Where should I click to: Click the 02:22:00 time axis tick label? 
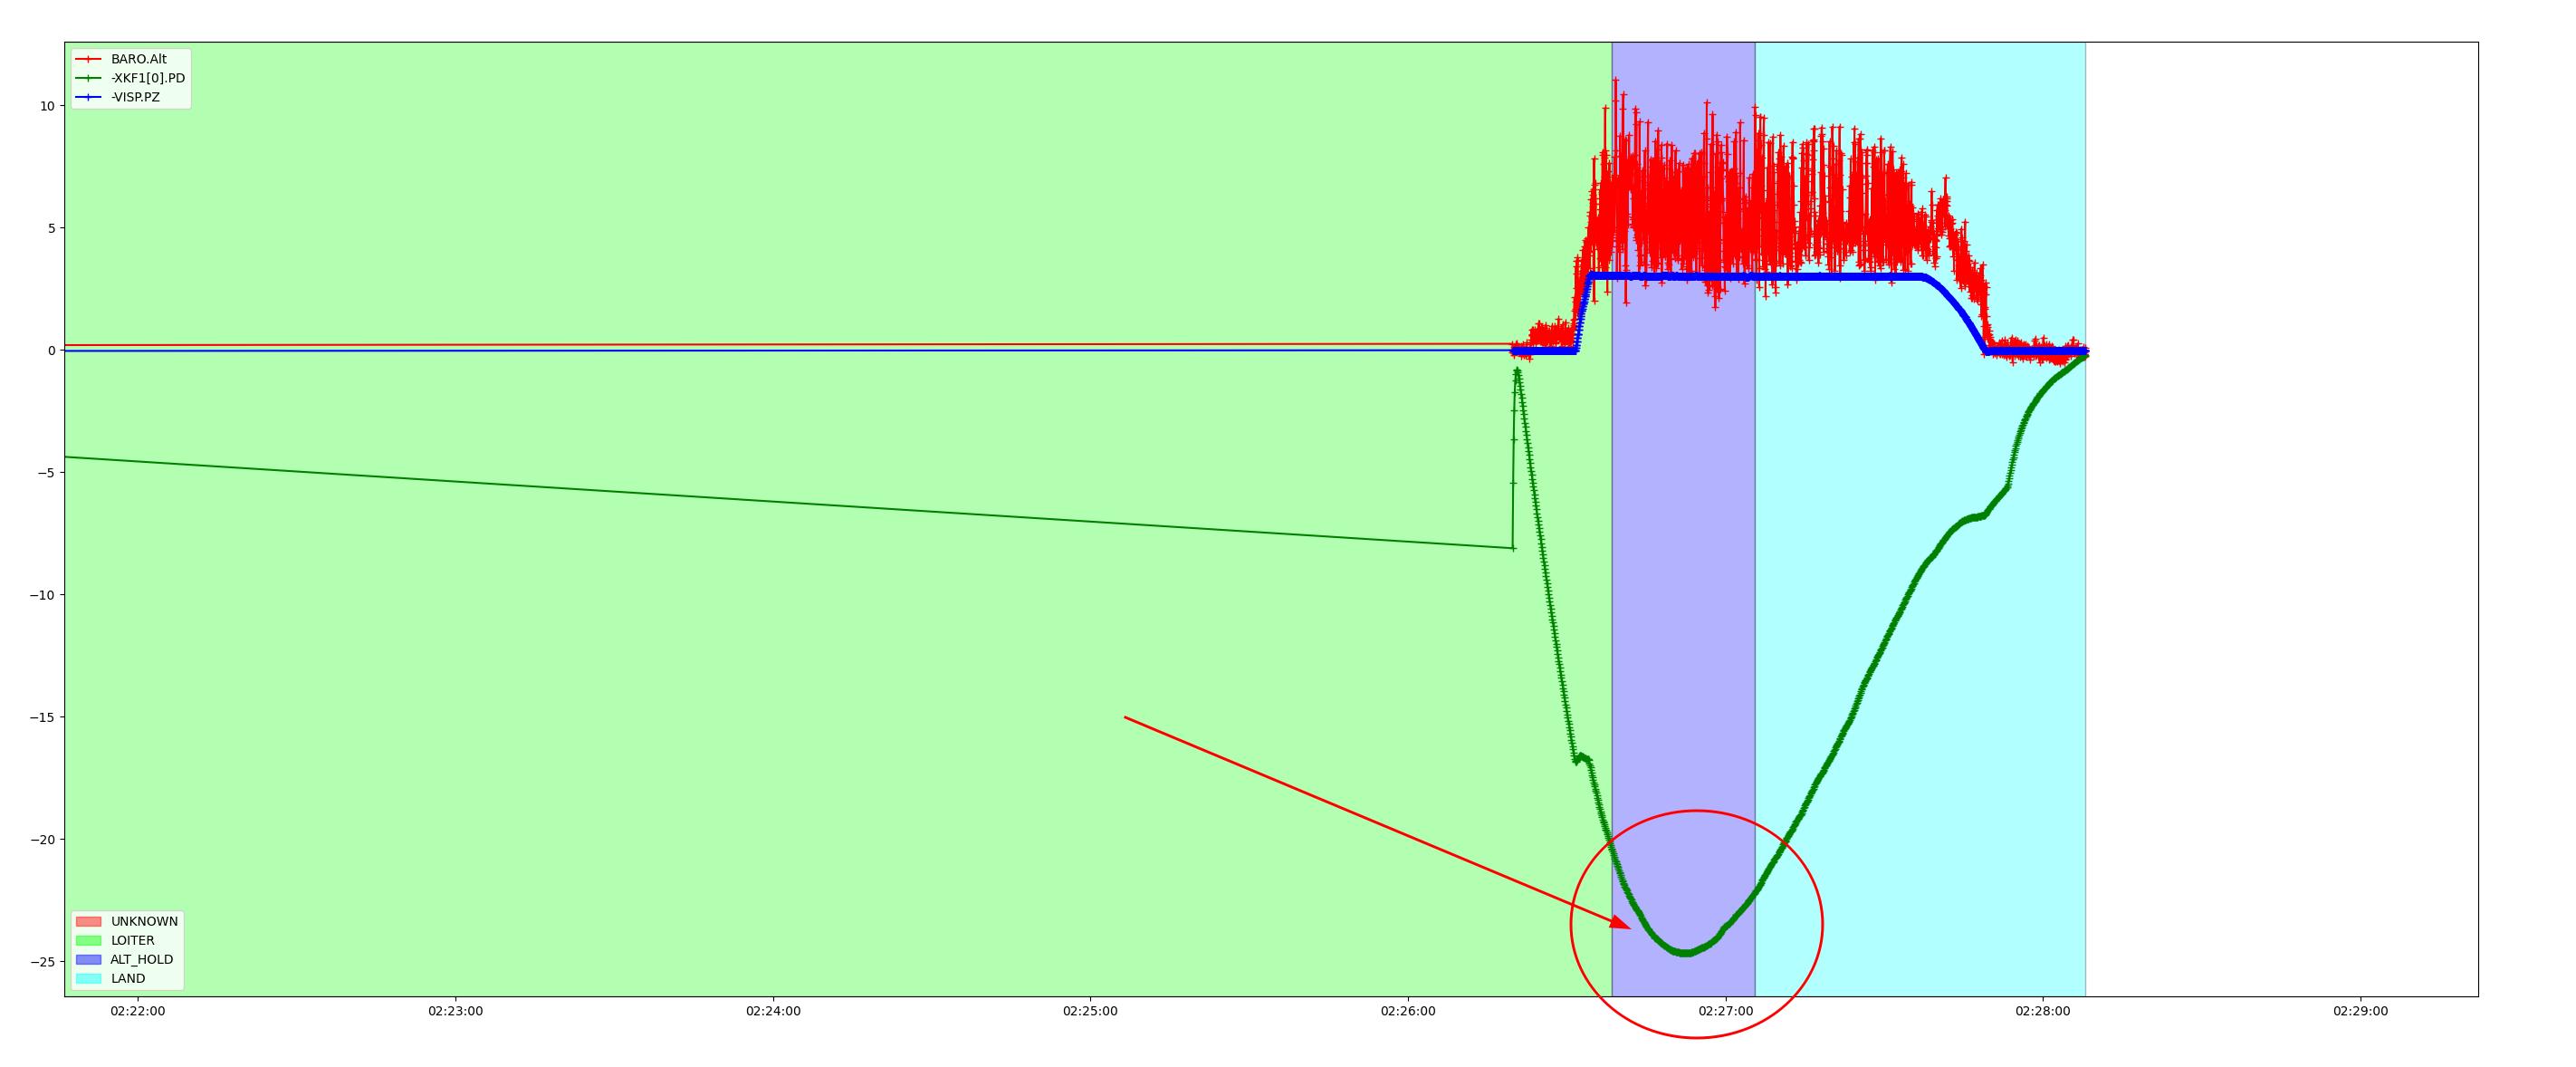tap(138, 1011)
